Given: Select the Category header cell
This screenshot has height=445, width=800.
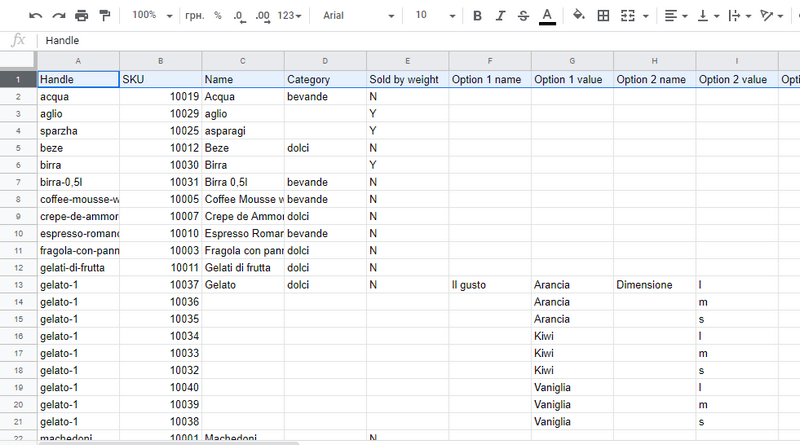Looking at the screenshot, I should [x=325, y=79].
